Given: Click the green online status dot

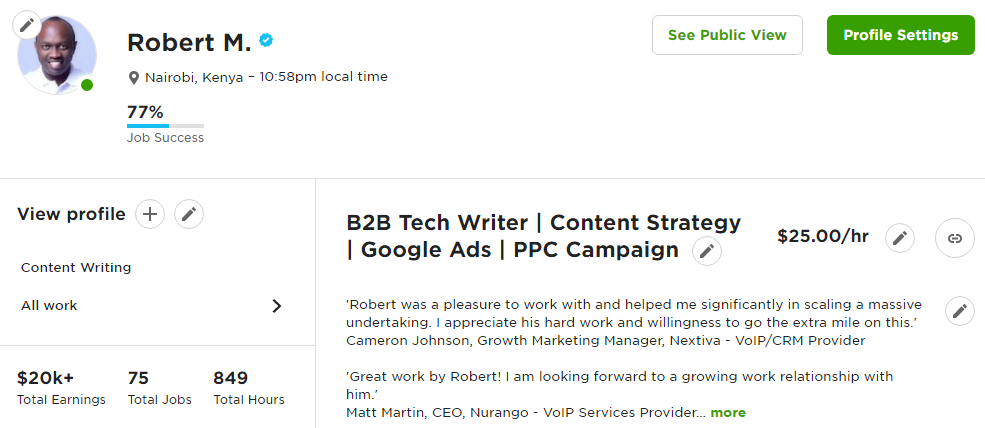Looking at the screenshot, I should (87, 85).
